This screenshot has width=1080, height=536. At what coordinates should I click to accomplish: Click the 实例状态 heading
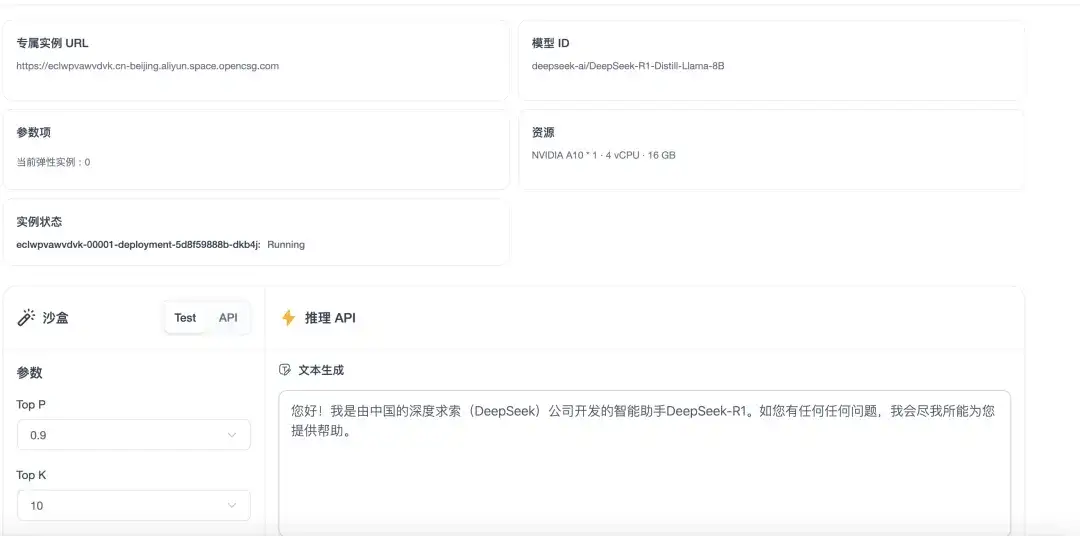point(39,222)
